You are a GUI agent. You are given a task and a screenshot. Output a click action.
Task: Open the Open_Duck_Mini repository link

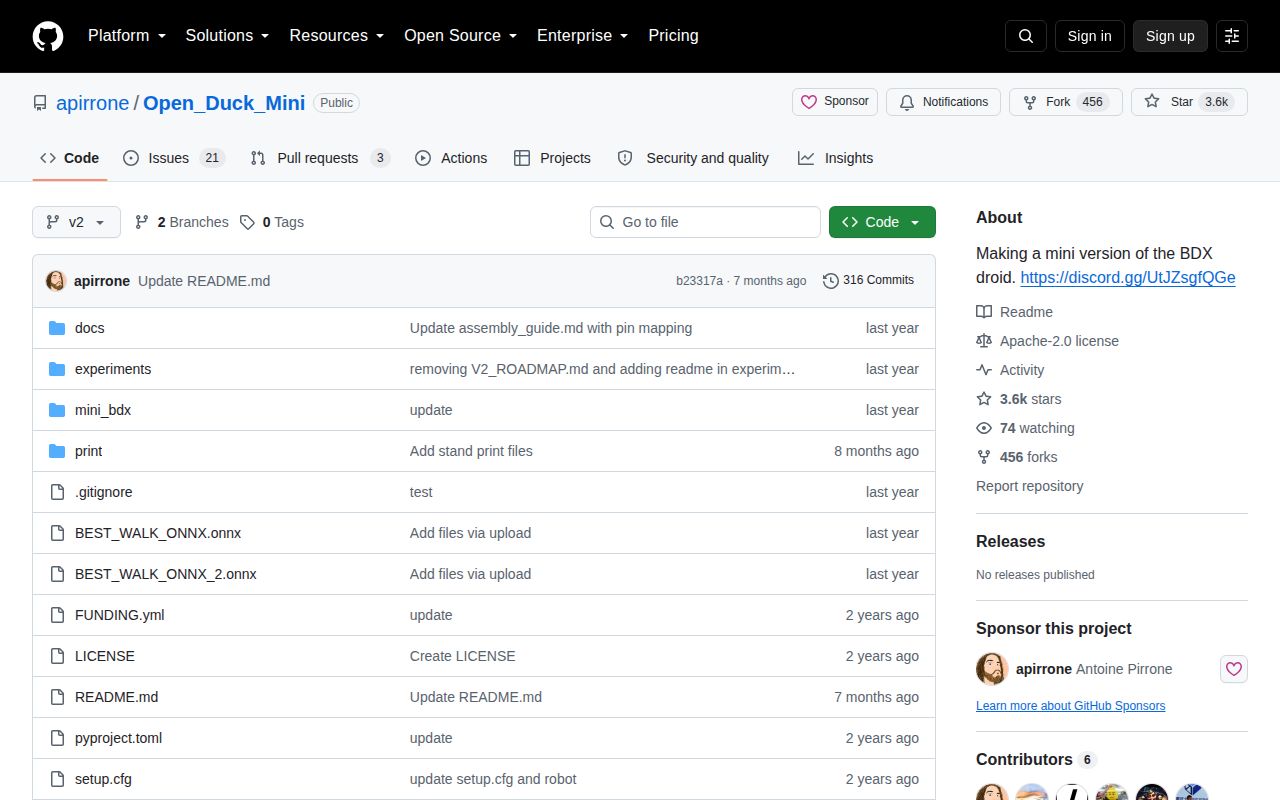click(x=224, y=103)
